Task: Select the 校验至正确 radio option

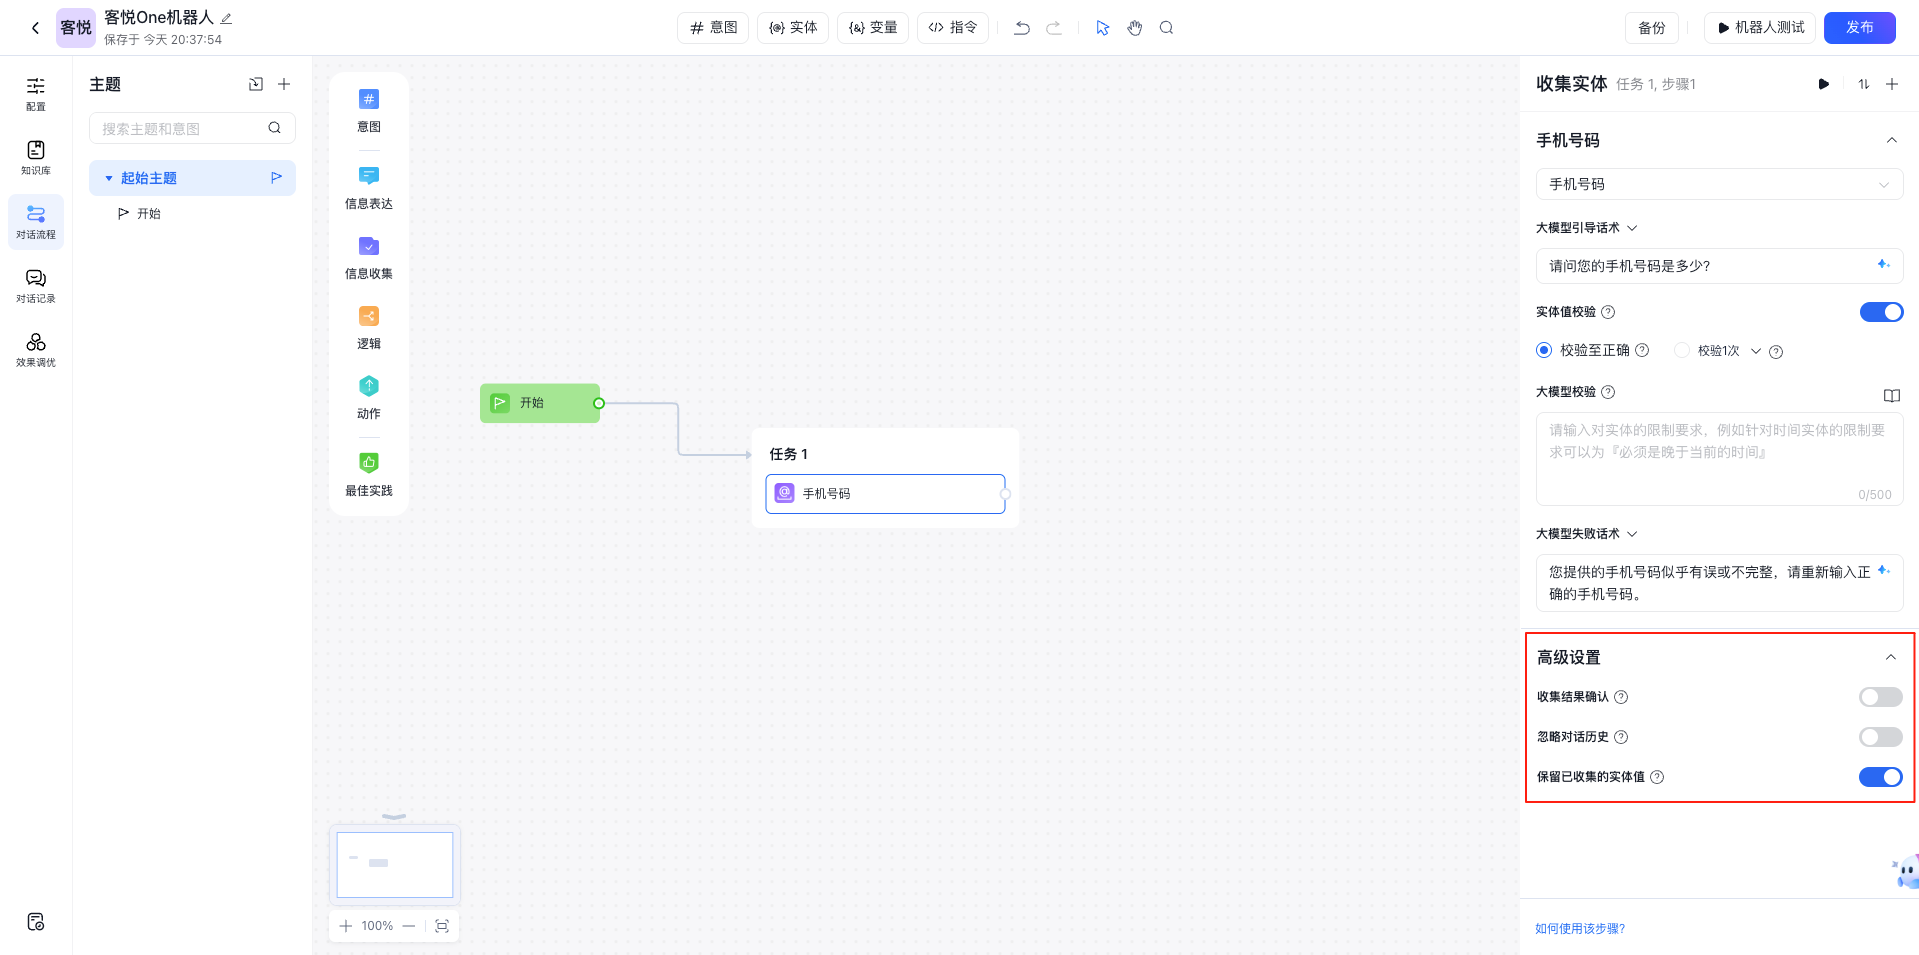Action: (x=1544, y=350)
